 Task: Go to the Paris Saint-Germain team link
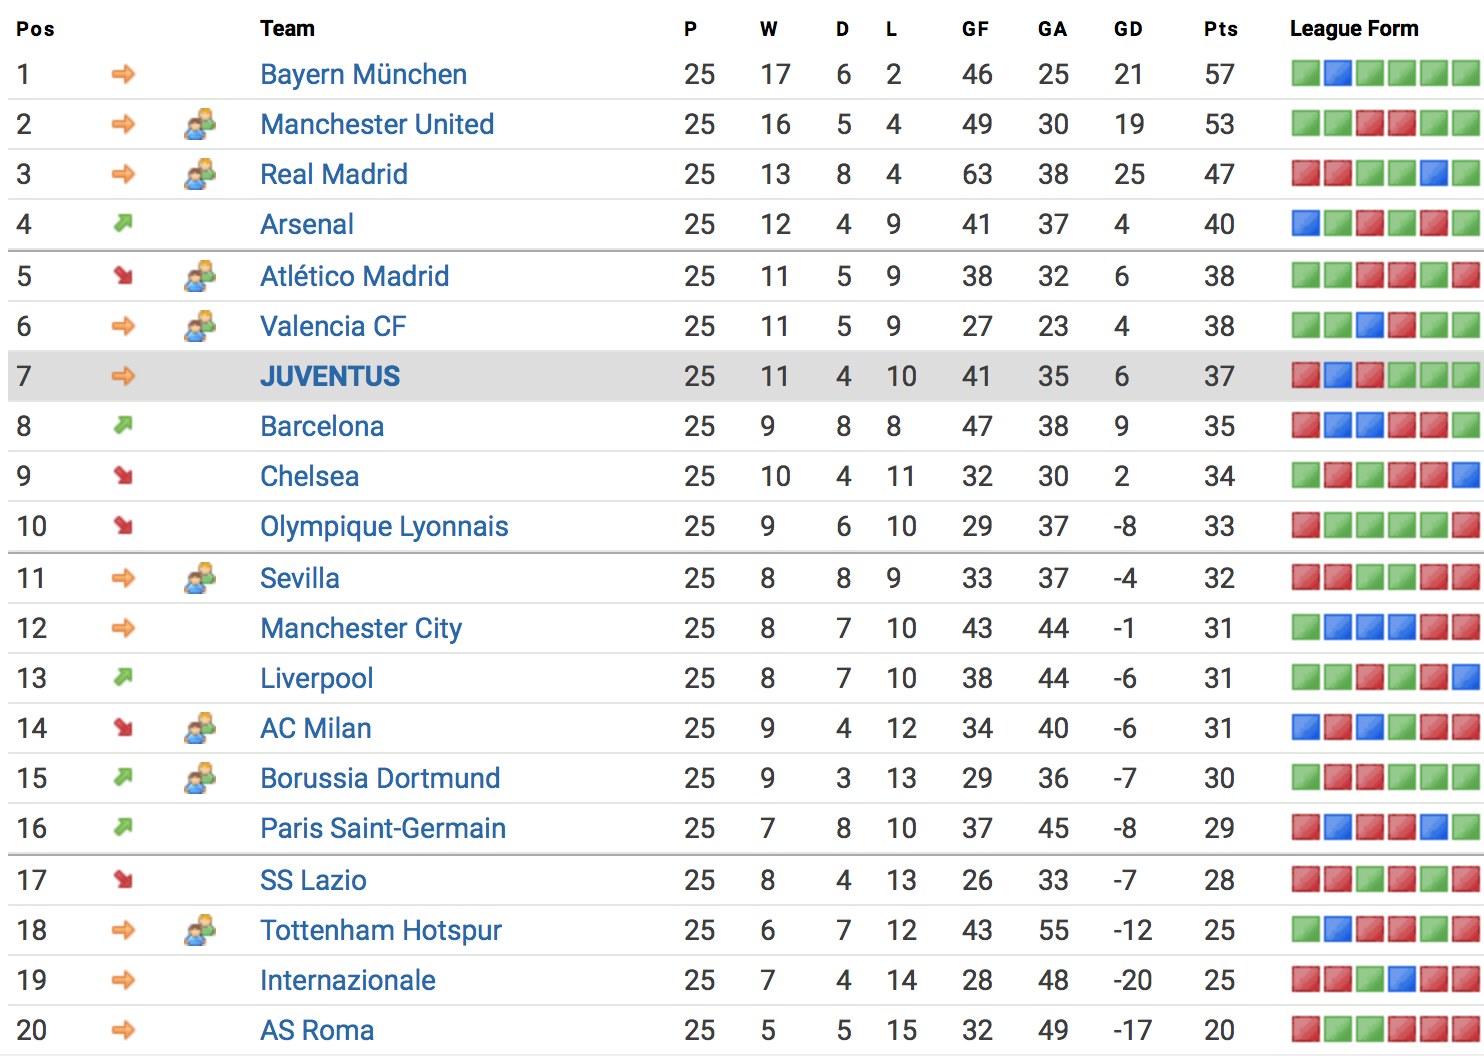[383, 828]
